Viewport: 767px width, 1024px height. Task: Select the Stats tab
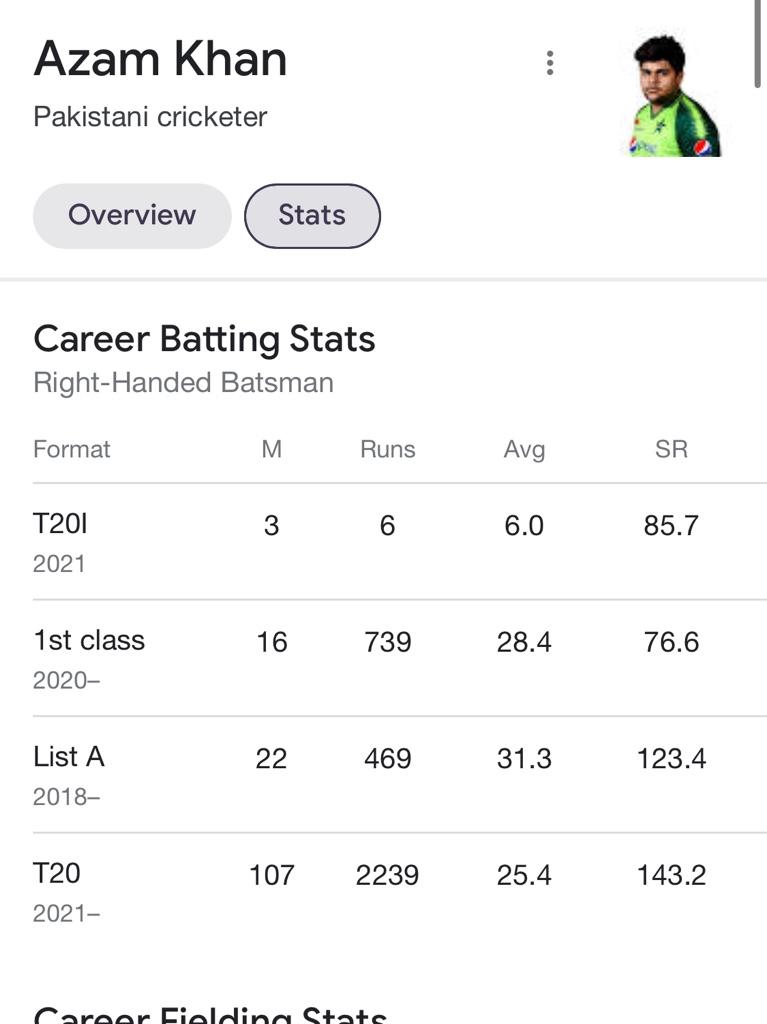pyautogui.click(x=312, y=216)
